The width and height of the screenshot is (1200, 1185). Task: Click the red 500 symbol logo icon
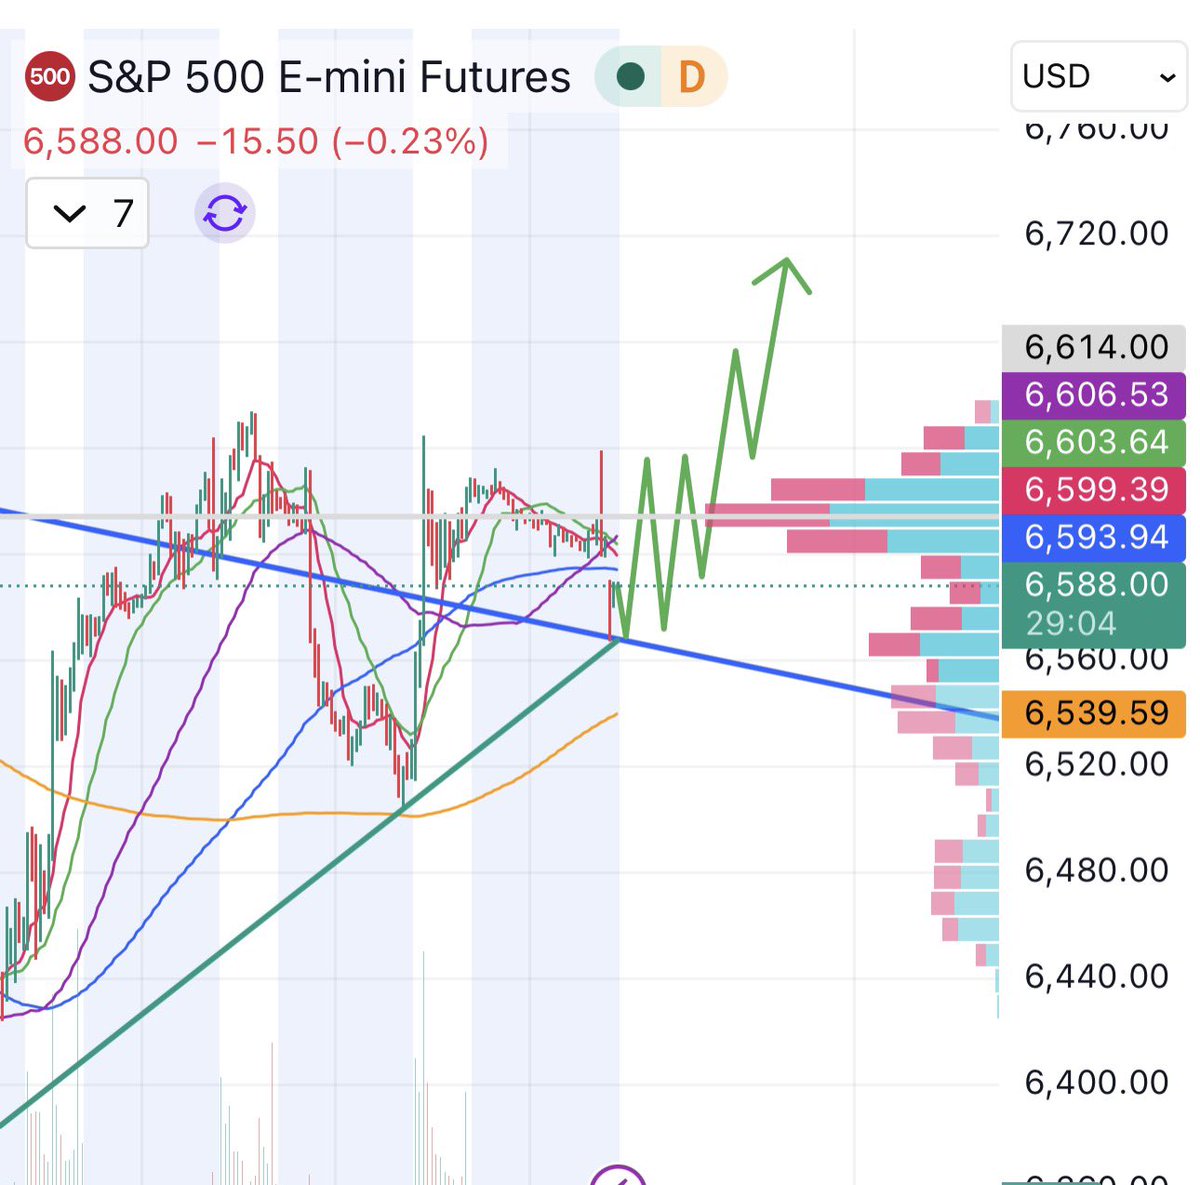click(50, 77)
